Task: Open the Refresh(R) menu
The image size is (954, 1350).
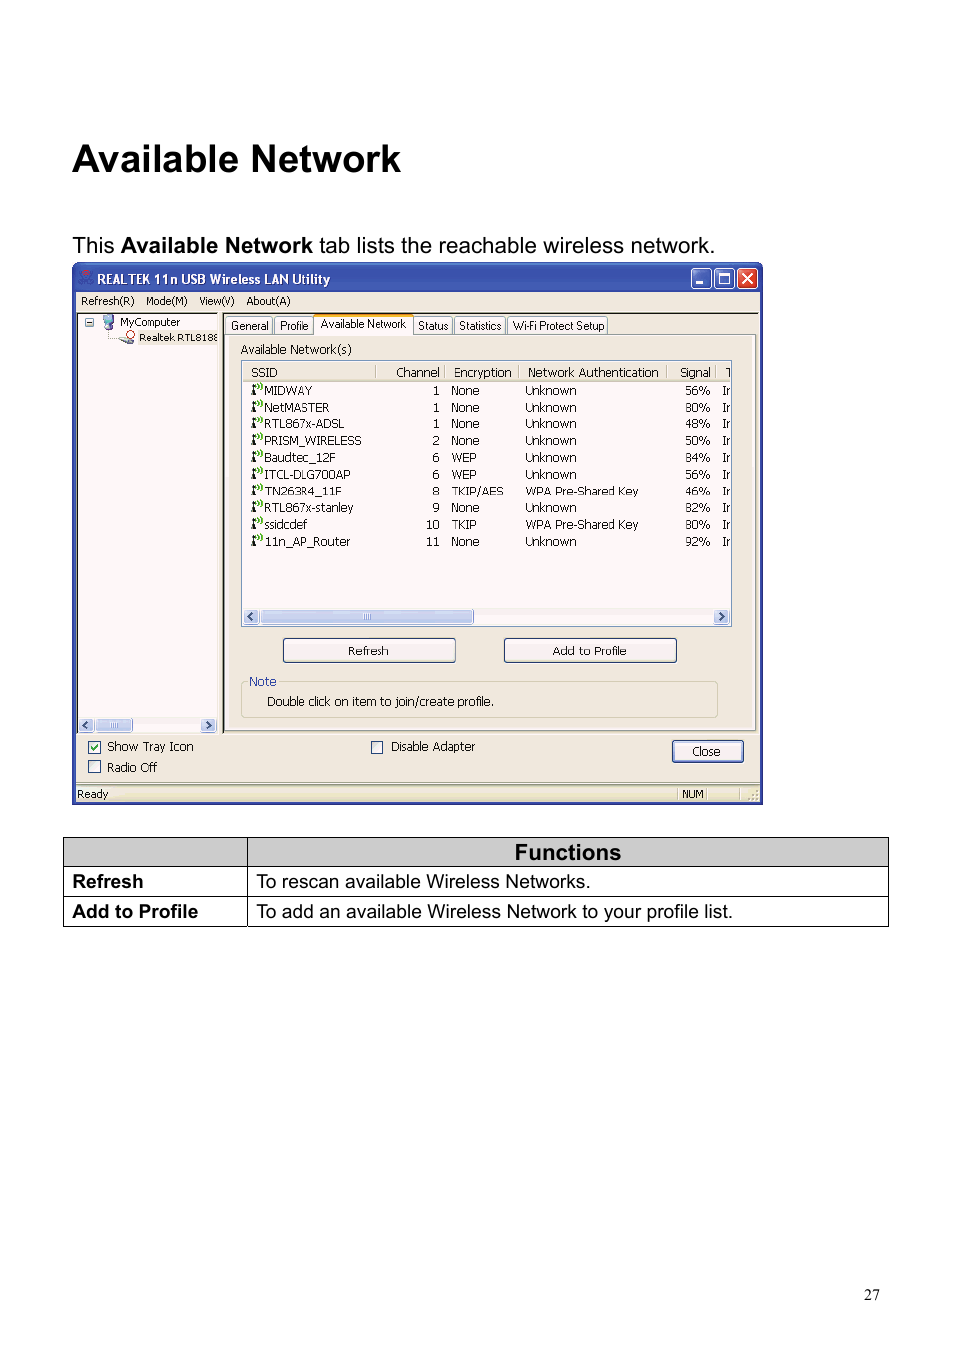Action: click(107, 301)
